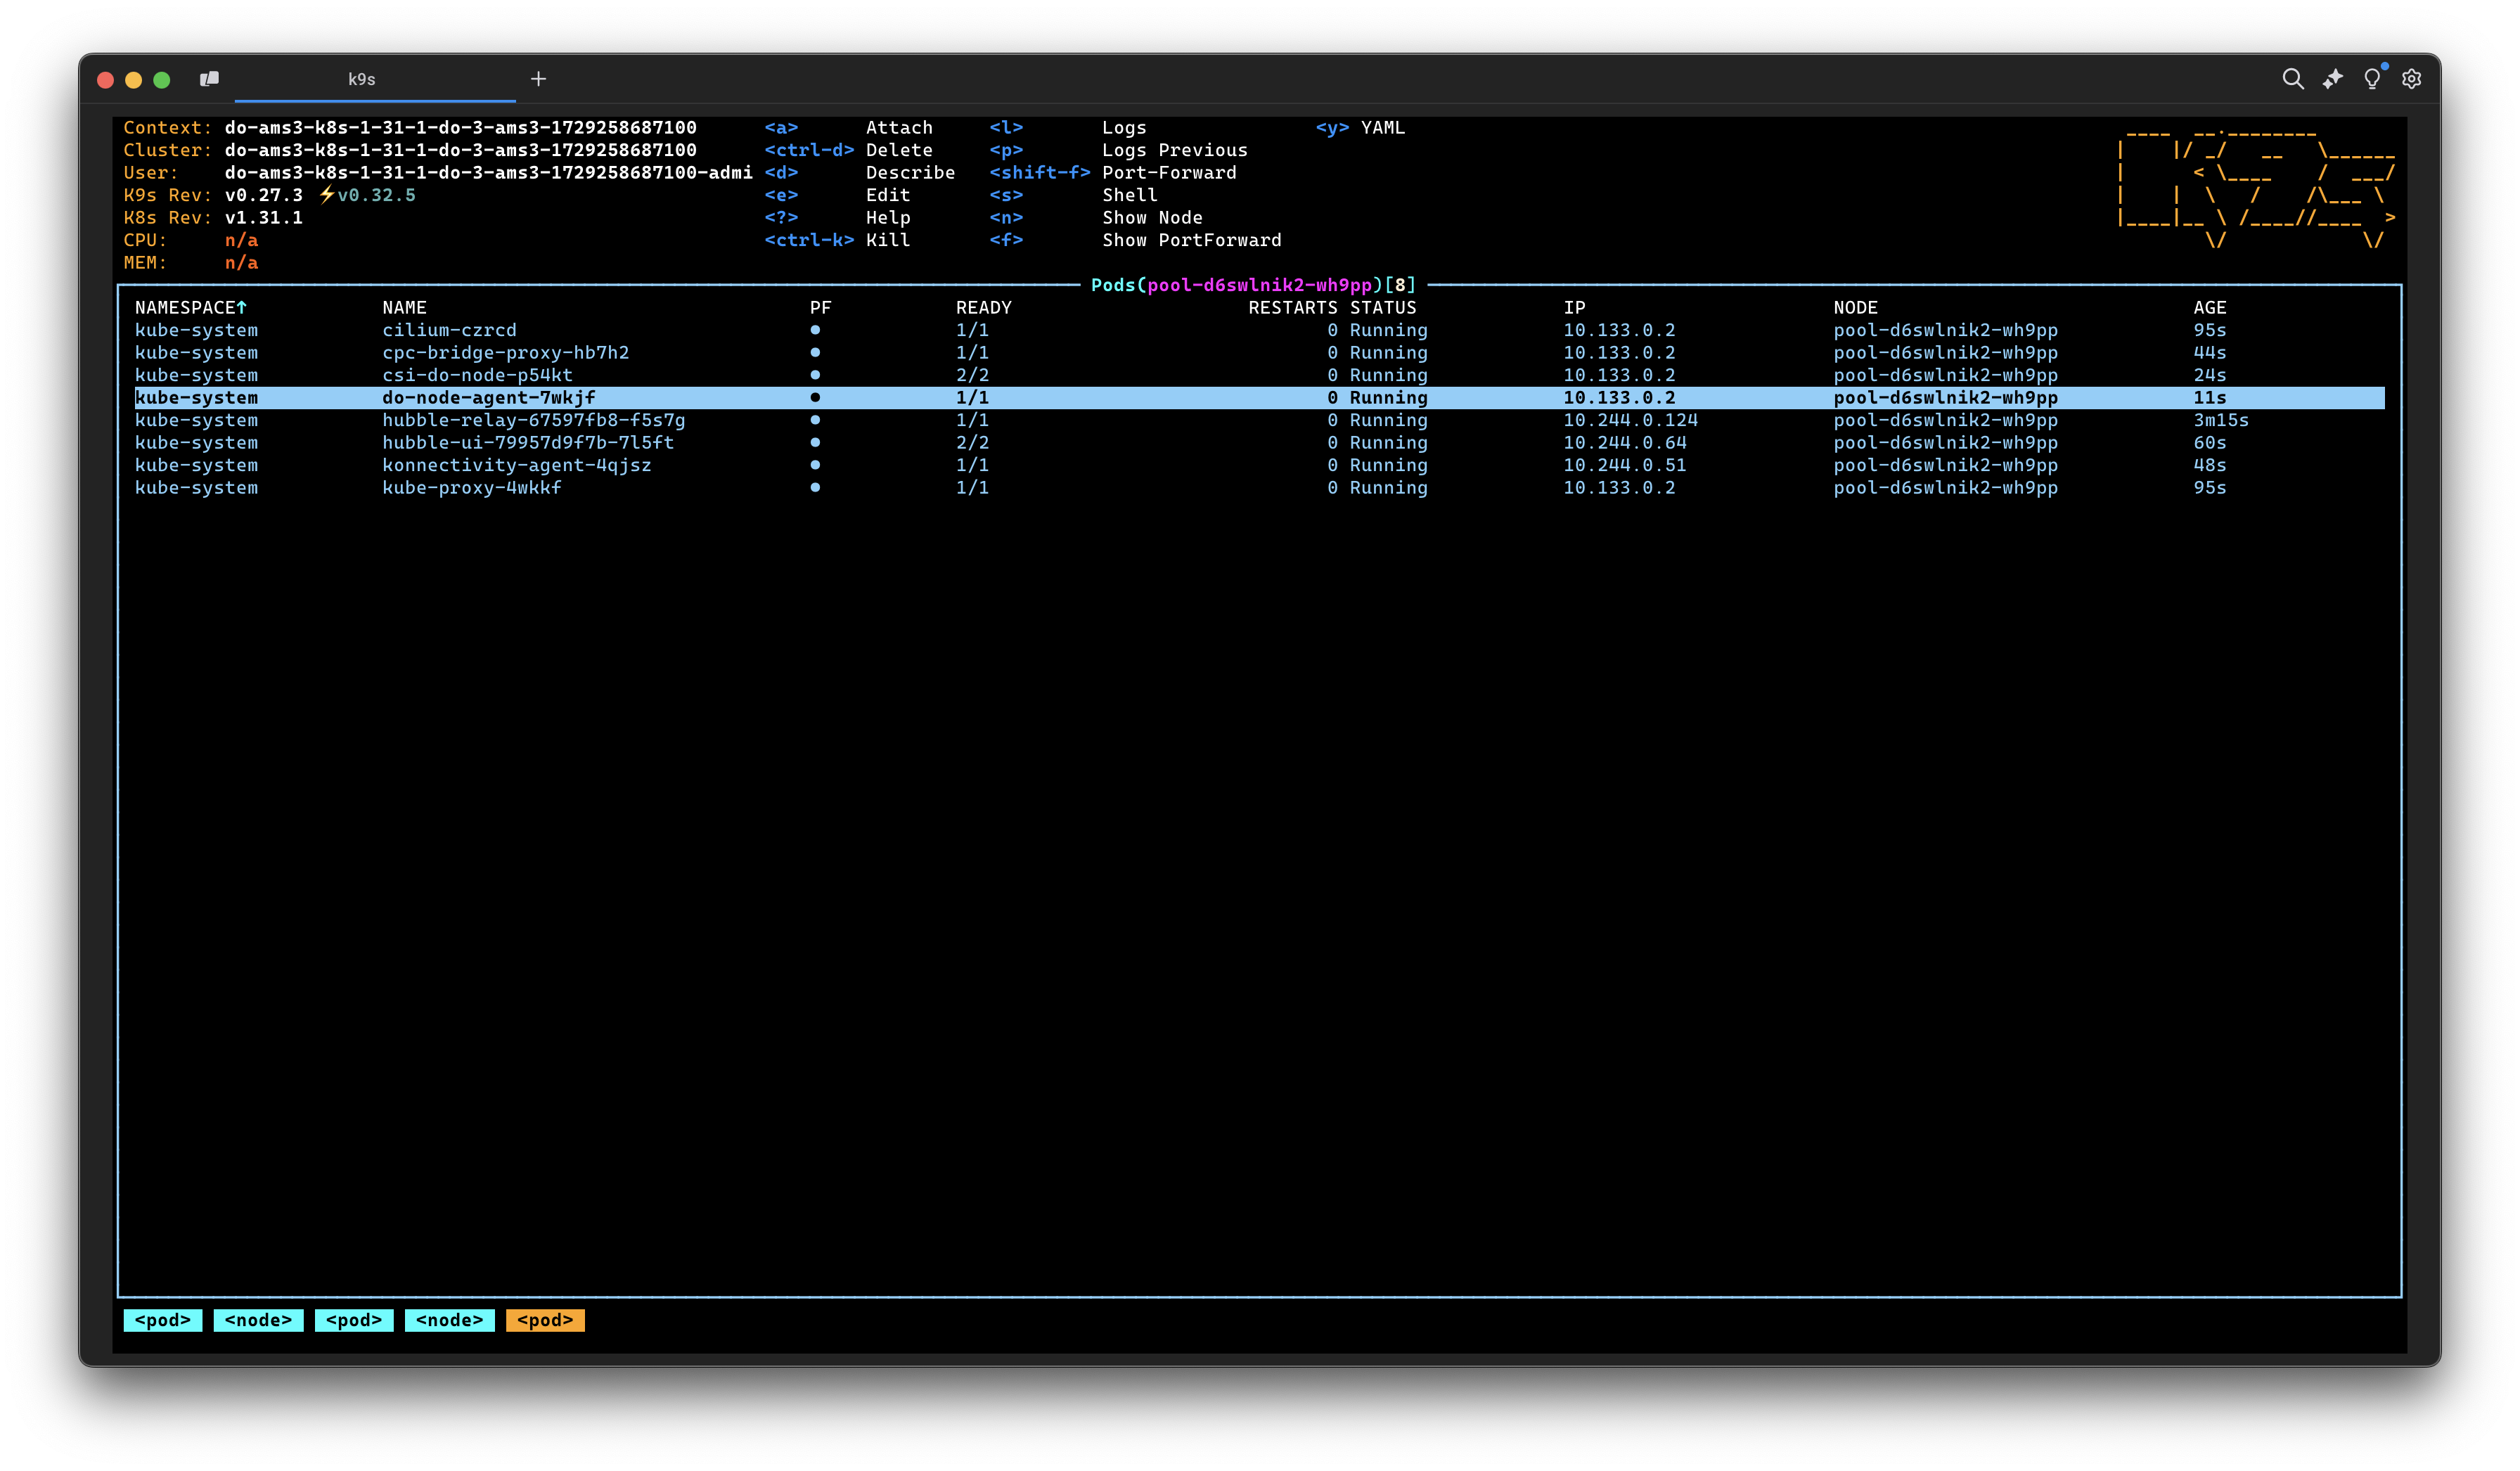Open terminal settings gear icon
The image size is (2520, 1471).
coord(2411,79)
